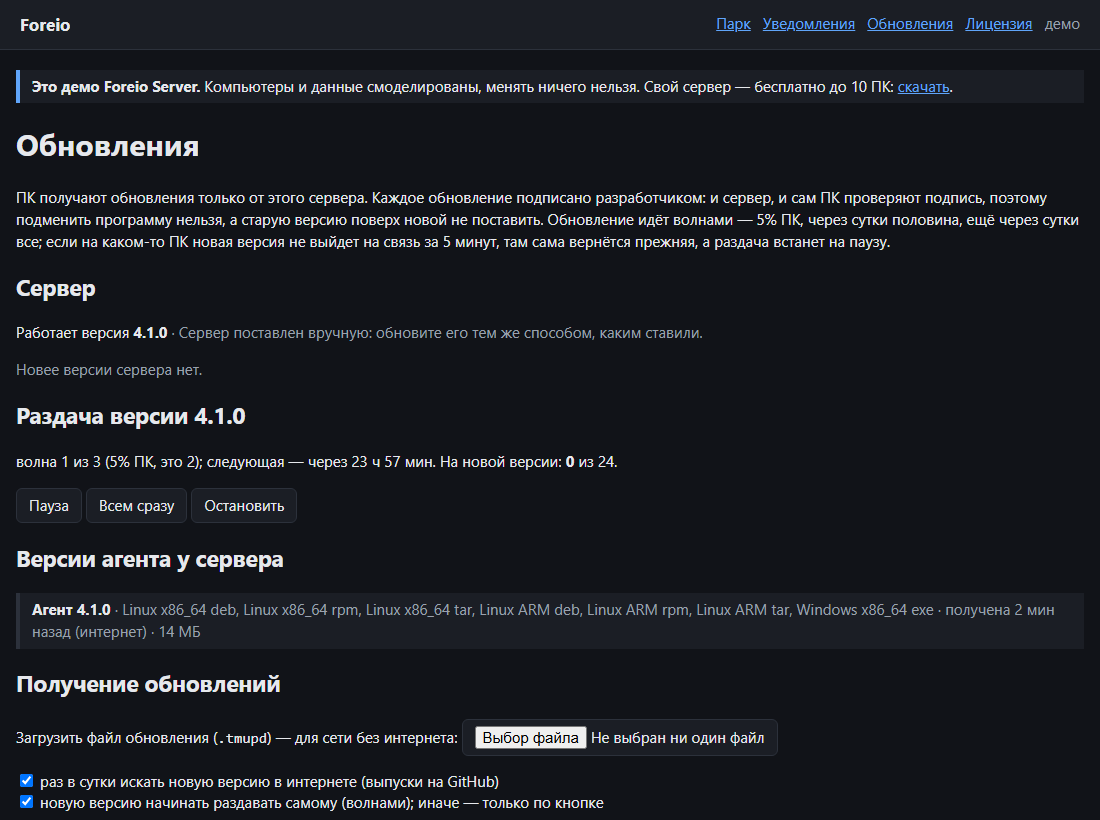The width and height of the screenshot is (1100, 820).
Task: Click the Foreio logo title
Action: pyautogui.click(x=45, y=25)
